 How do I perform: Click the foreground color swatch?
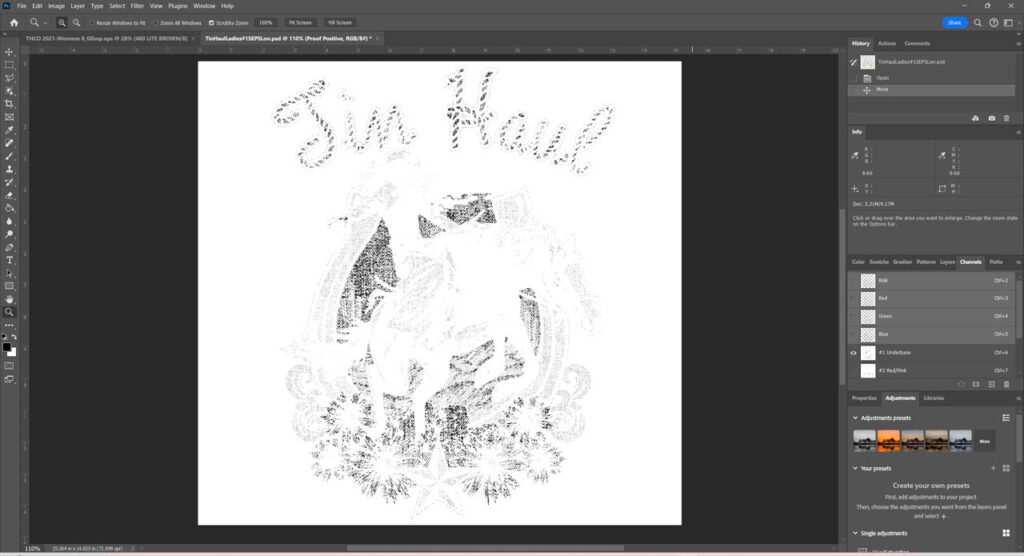[x=7, y=346]
